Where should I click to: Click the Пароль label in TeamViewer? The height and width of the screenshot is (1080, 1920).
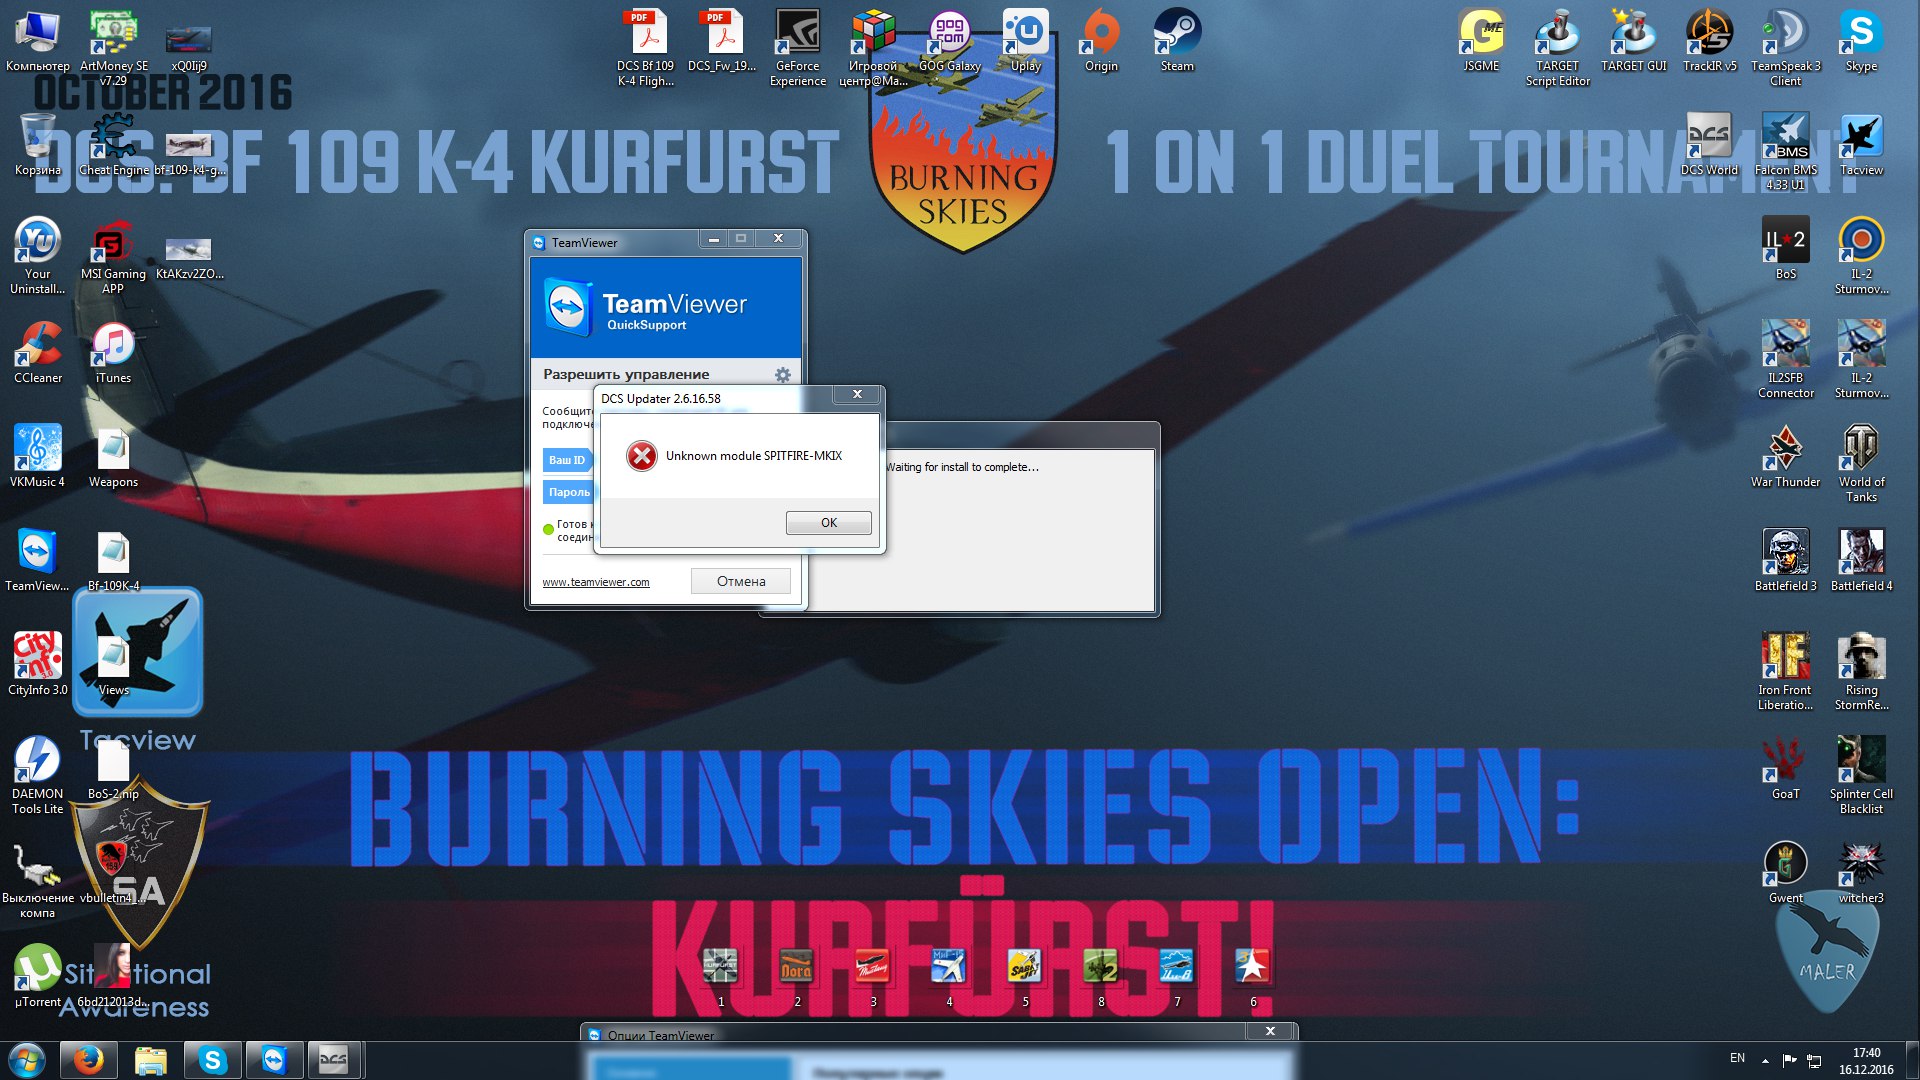(x=569, y=492)
